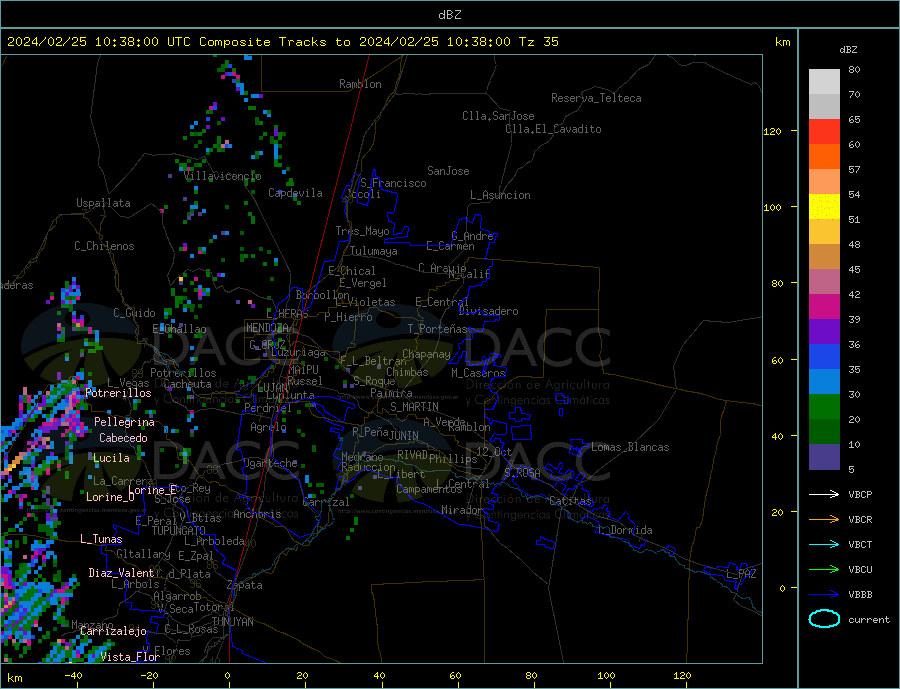Click the dark violet color swatch for 10 dBZ
The width and height of the screenshot is (900, 689).
824,457
